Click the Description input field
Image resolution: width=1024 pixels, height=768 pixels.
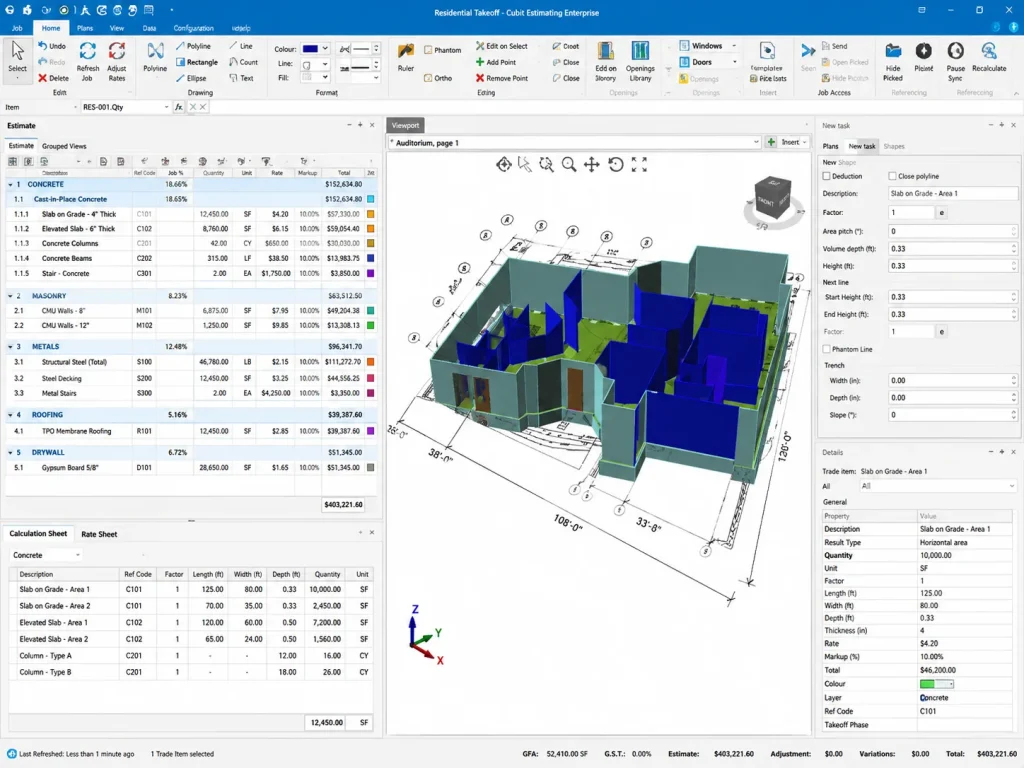coord(952,194)
